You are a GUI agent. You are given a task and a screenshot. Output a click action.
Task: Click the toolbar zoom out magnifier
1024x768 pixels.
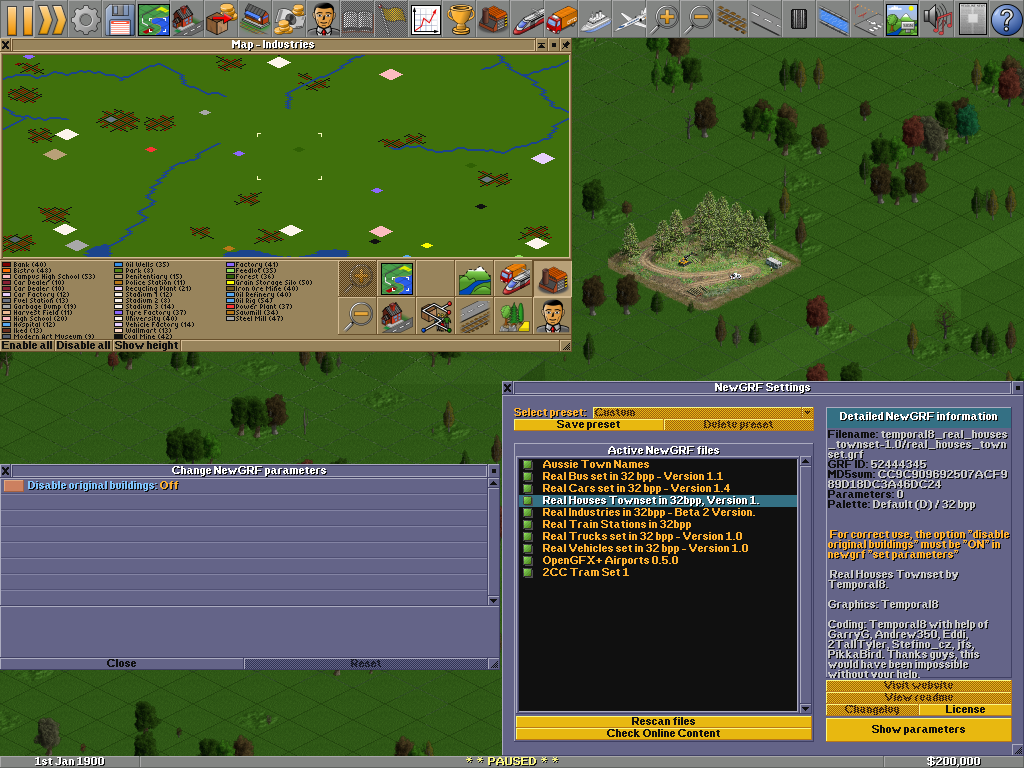tap(698, 18)
